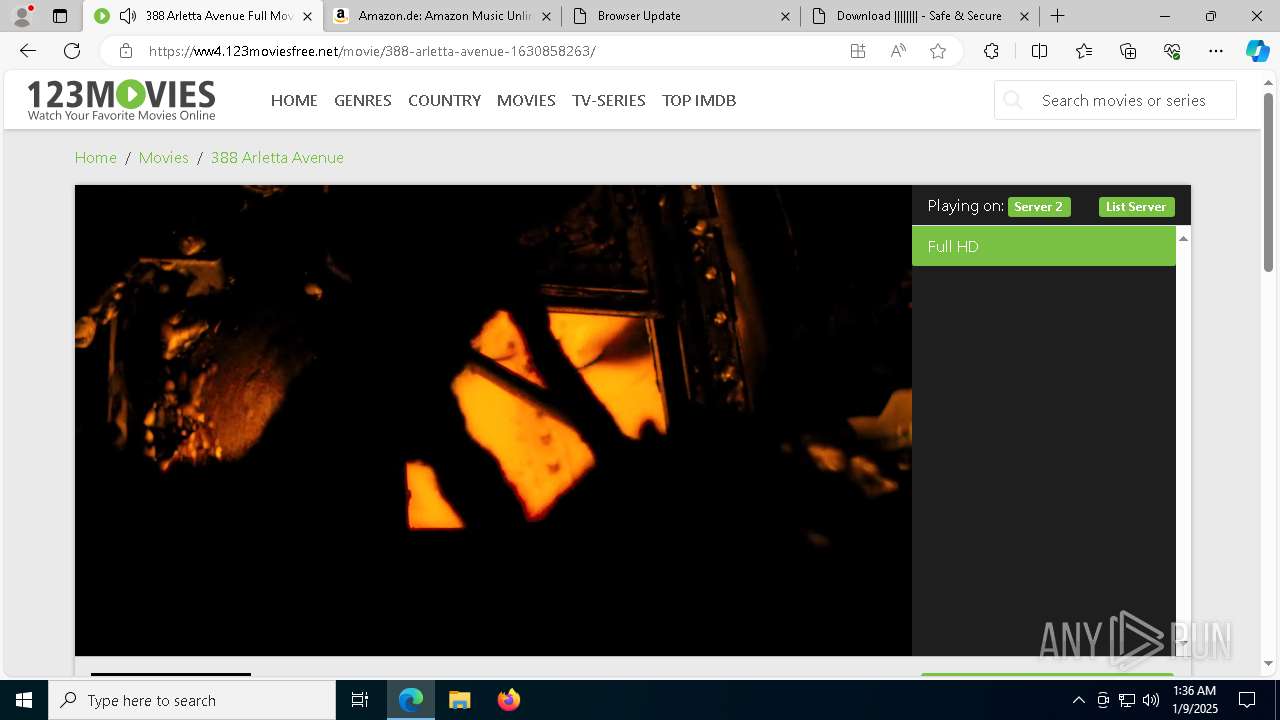Open the Windows Start menu
Screen dimensions: 1280x720
click(x=24, y=700)
